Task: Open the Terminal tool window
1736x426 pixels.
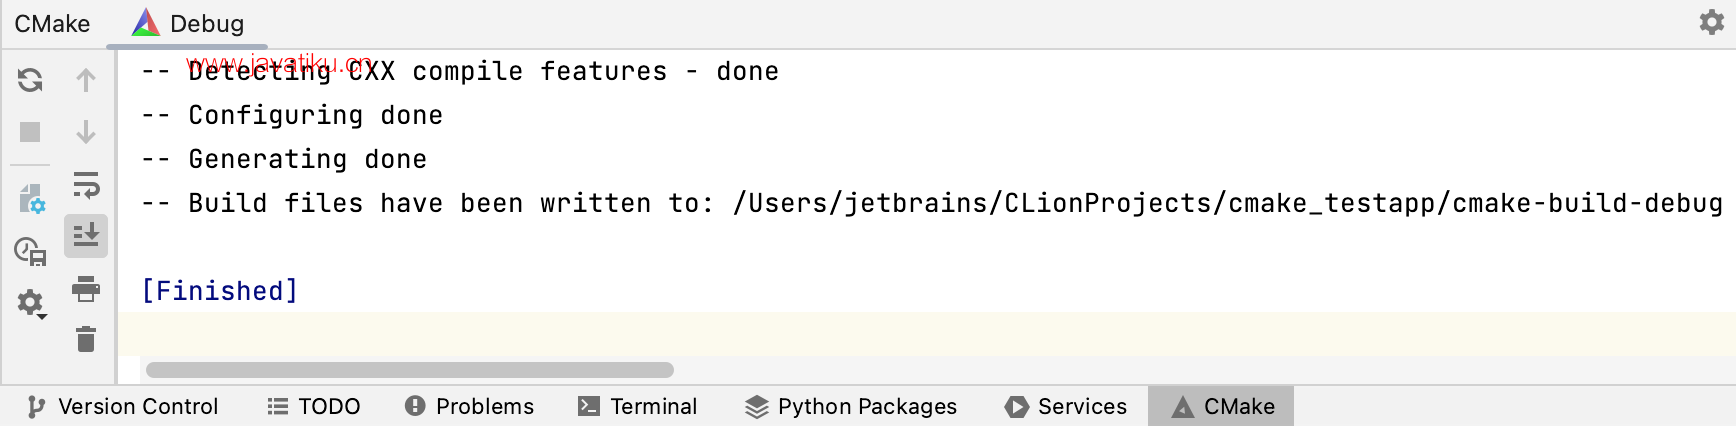Action: (638, 406)
